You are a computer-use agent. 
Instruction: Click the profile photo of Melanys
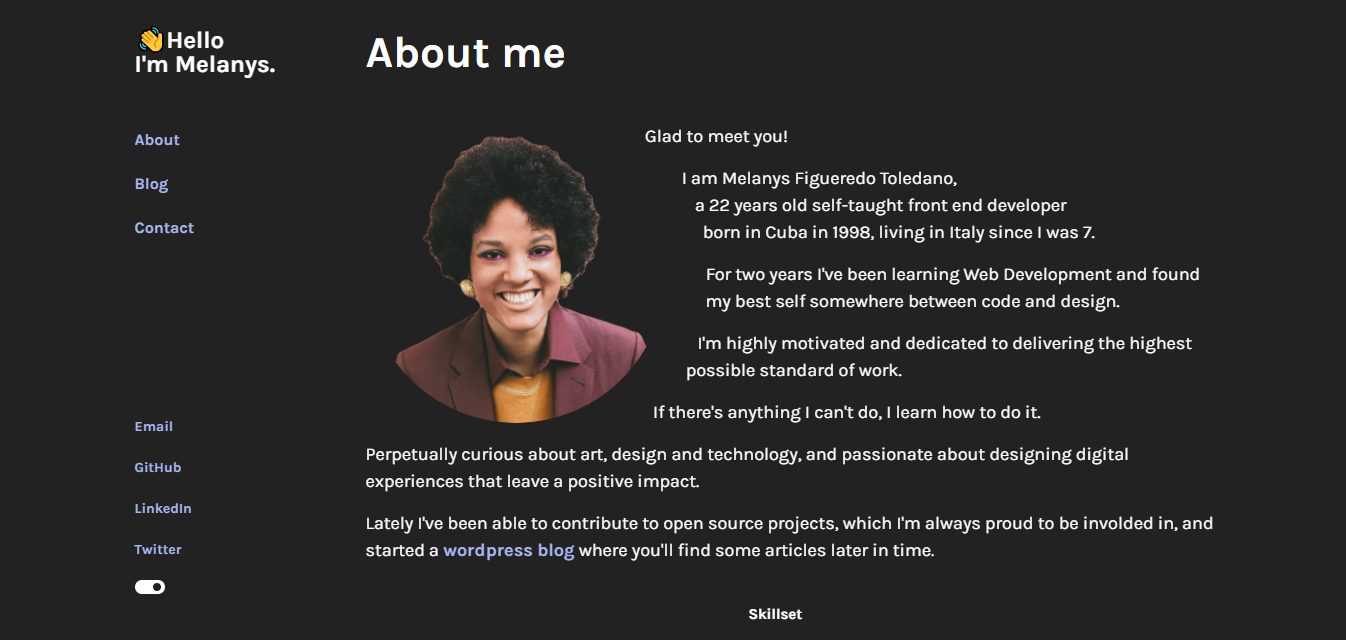[x=519, y=275]
